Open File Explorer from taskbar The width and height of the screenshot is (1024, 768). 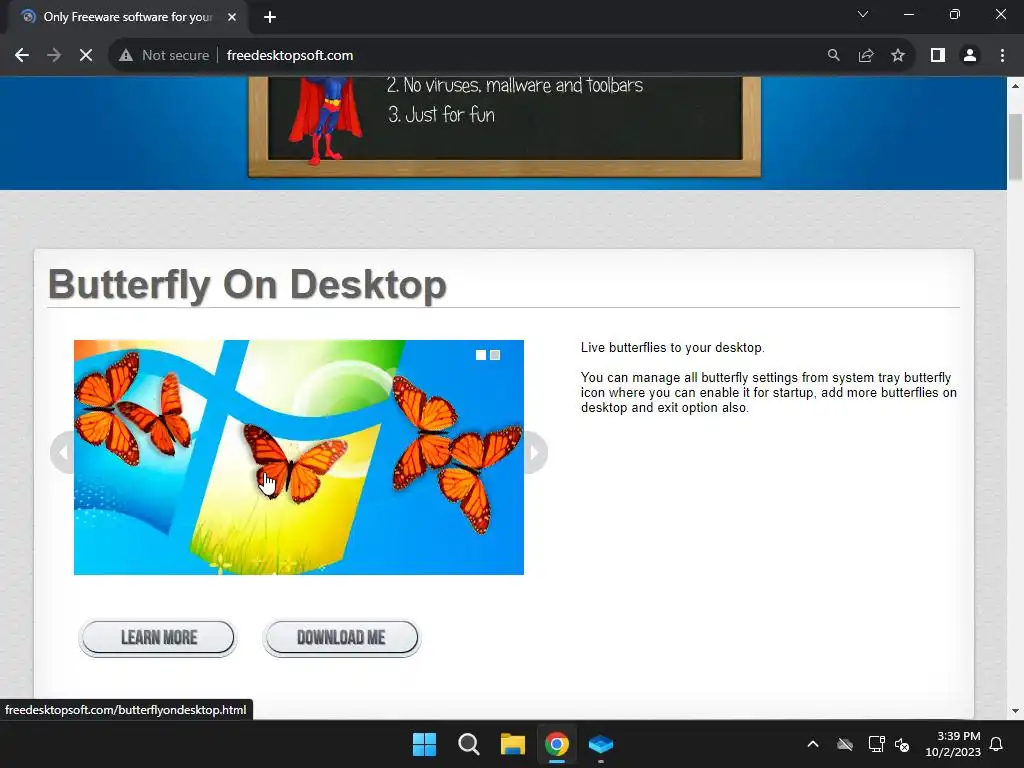[x=513, y=744]
